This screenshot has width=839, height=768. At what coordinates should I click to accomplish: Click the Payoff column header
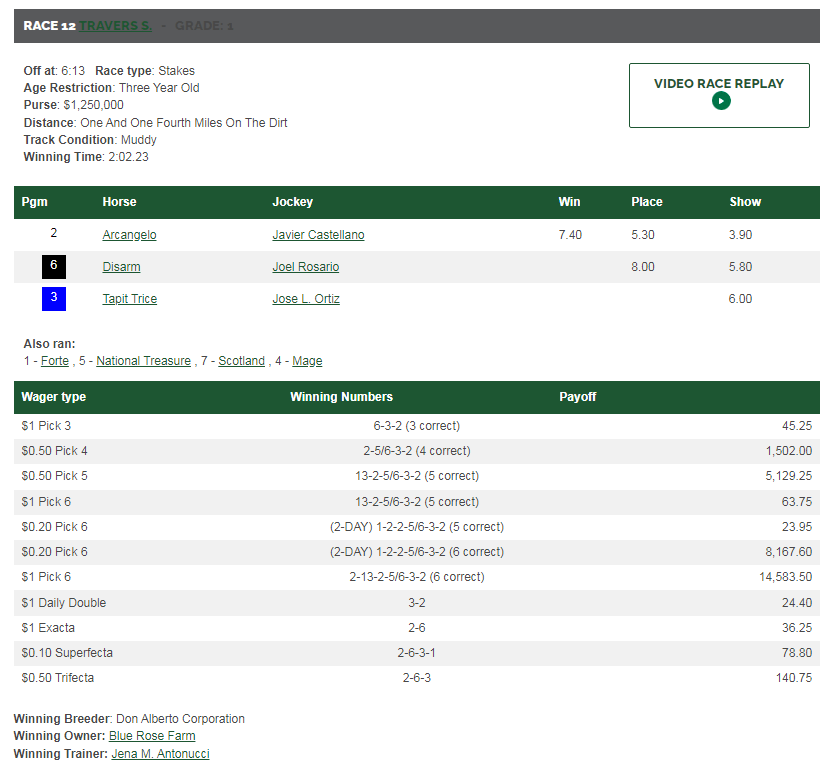(577, 397)
